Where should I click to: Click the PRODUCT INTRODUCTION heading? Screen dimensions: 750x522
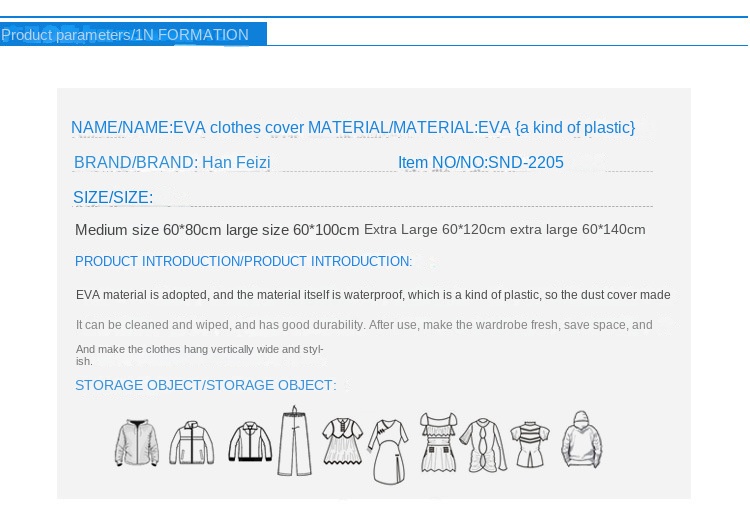pos(243,261)
